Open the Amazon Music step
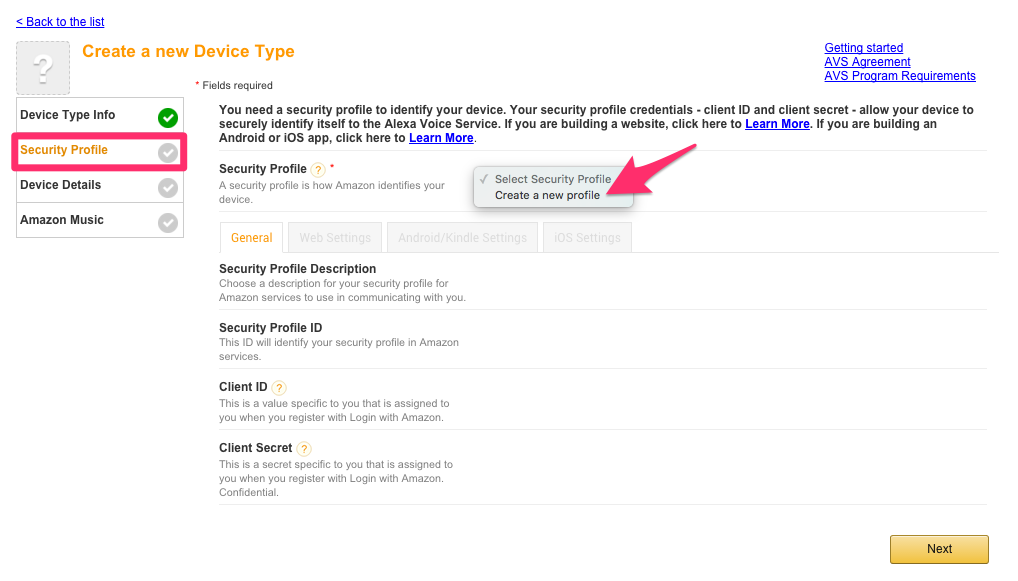This screenshot has width=1018, height=581. [100, 220]
